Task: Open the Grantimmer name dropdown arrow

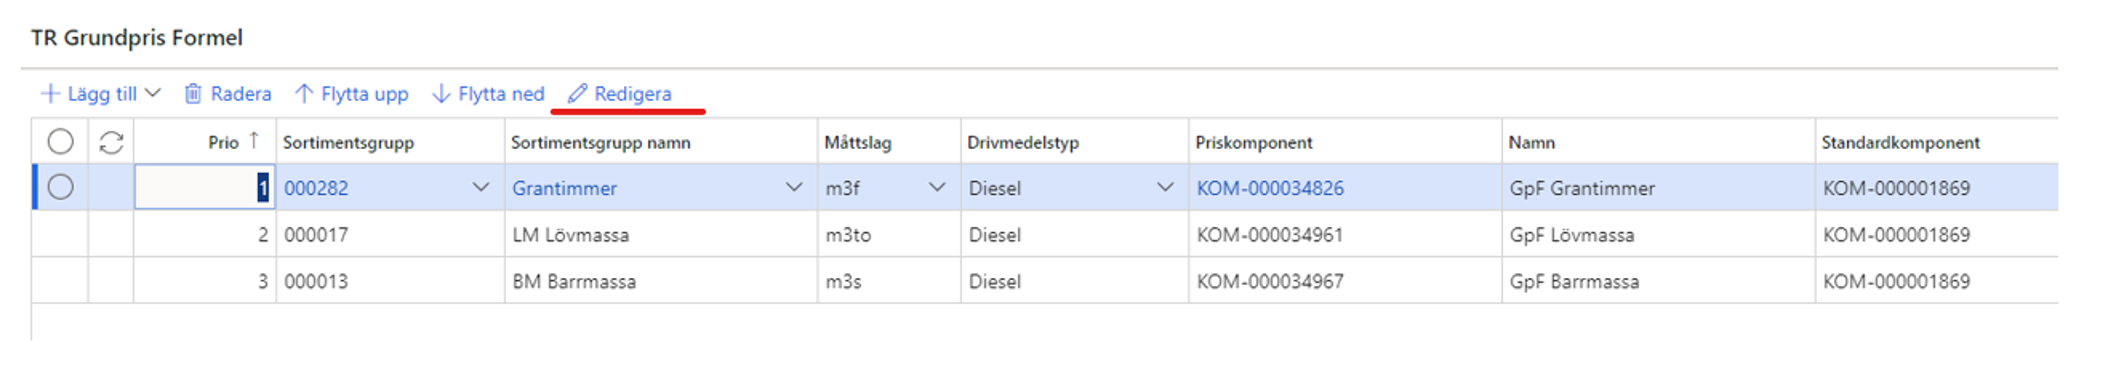Action: [794, 187]
